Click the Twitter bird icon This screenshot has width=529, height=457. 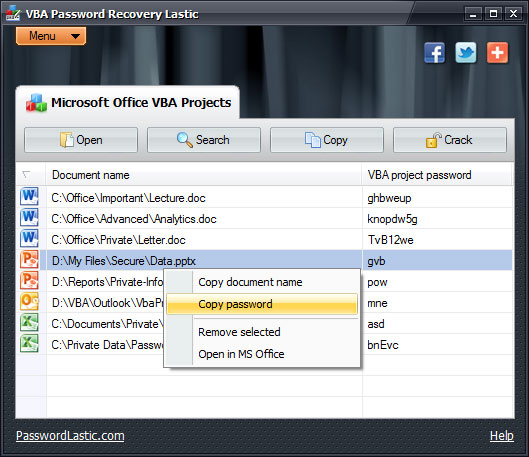(466, 53)
